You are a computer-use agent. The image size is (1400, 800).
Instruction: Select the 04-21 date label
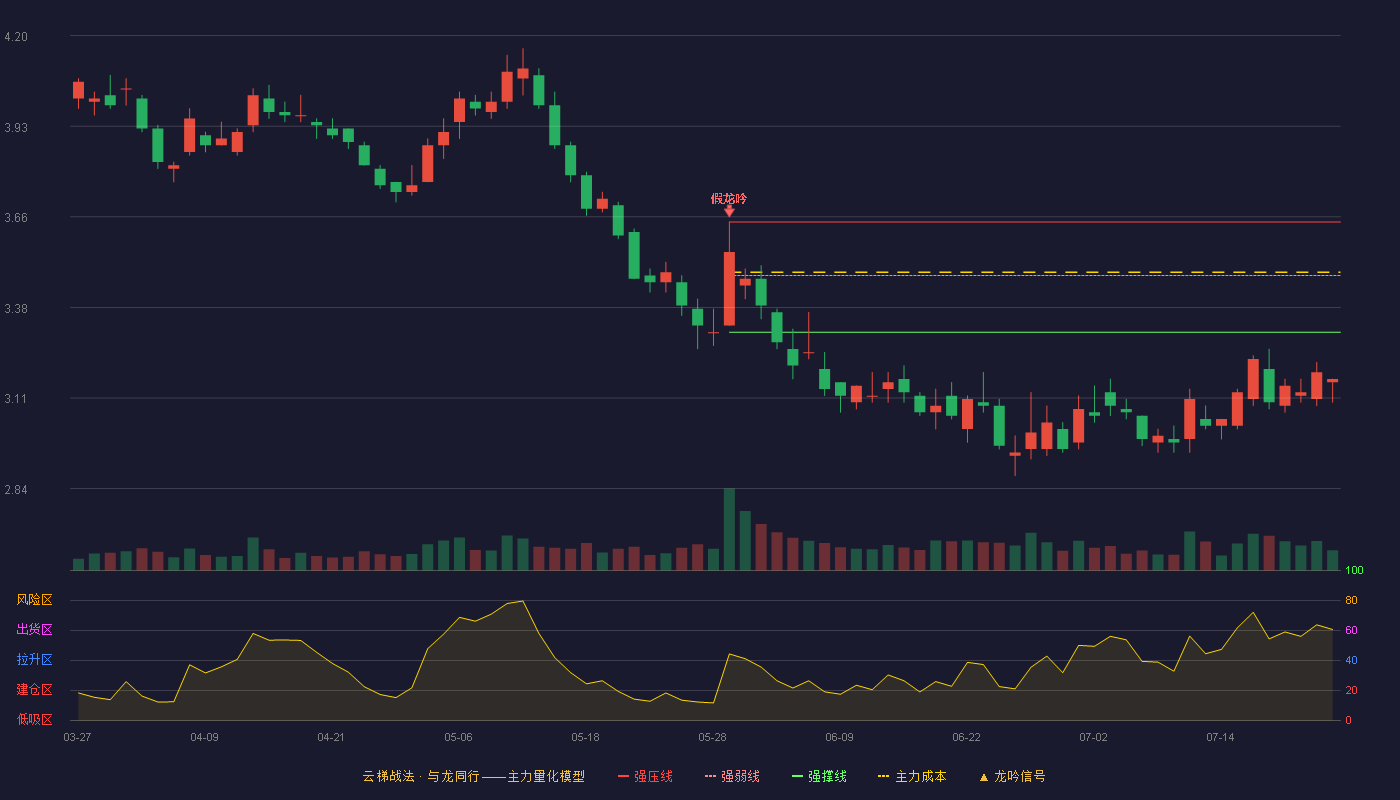coord(331,737)
